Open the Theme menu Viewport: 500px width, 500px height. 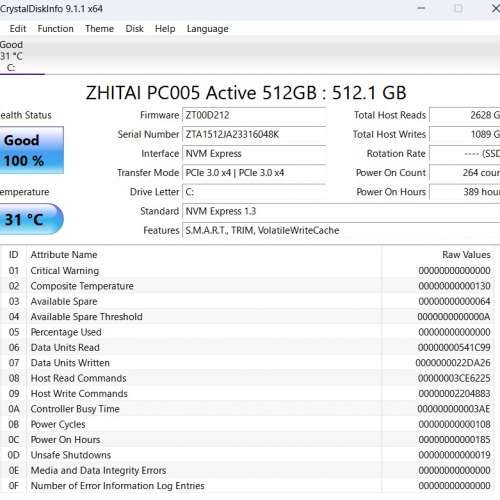point(99,29)
